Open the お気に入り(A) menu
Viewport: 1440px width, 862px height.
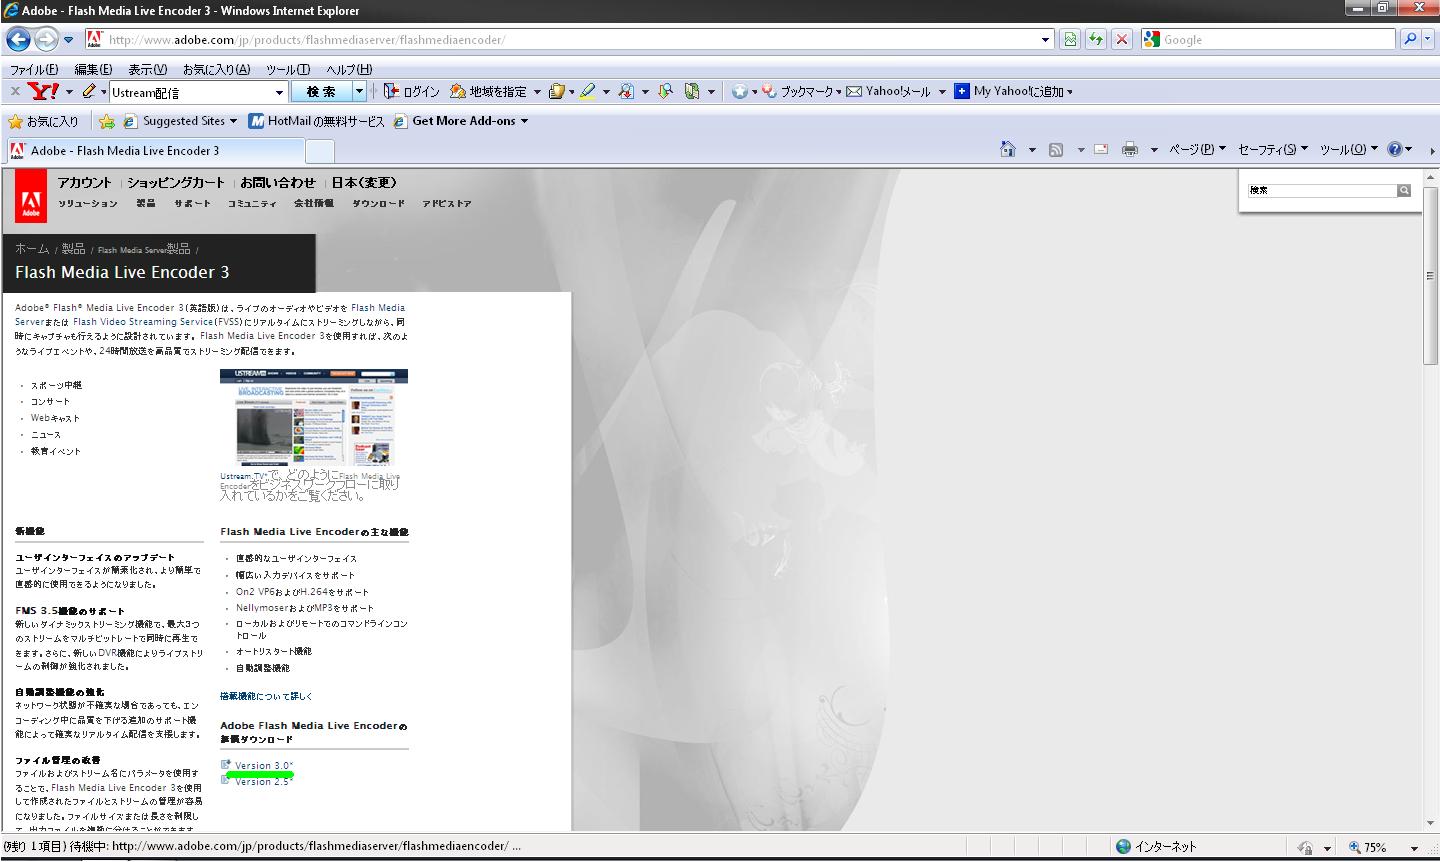click(215, 69)
